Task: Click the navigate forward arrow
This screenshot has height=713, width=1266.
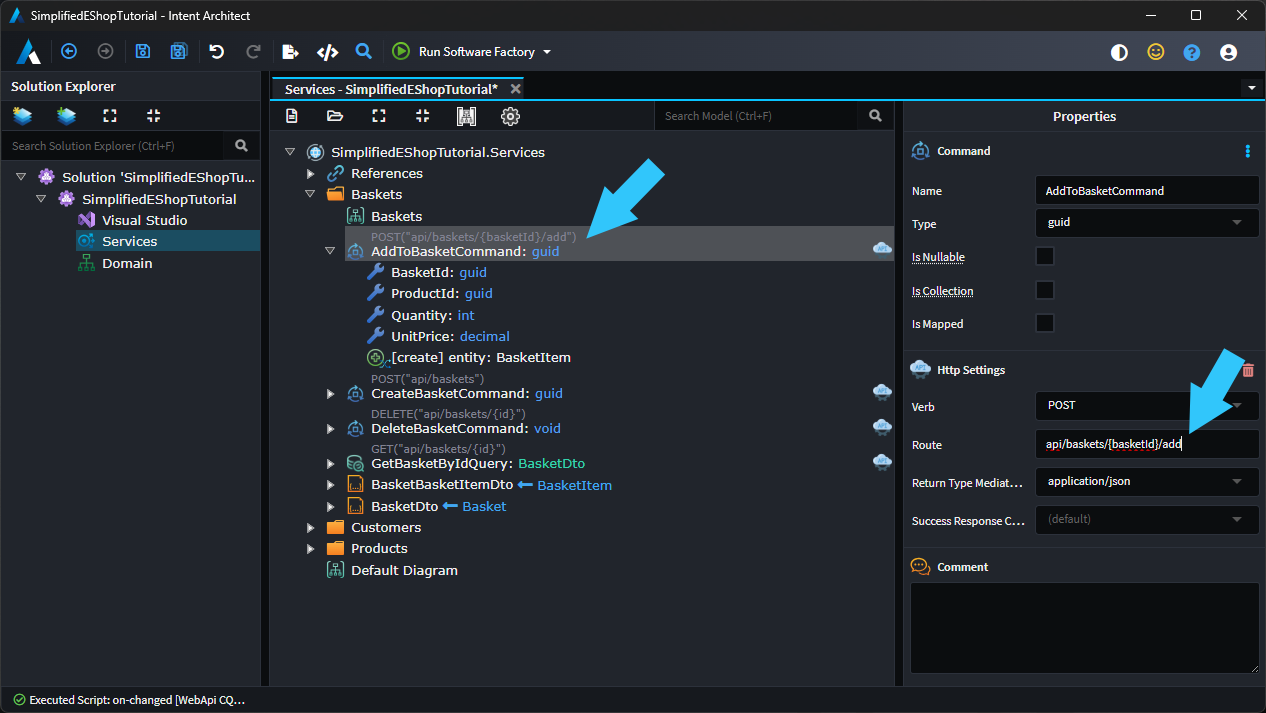Action: click(x=105, y=51)
